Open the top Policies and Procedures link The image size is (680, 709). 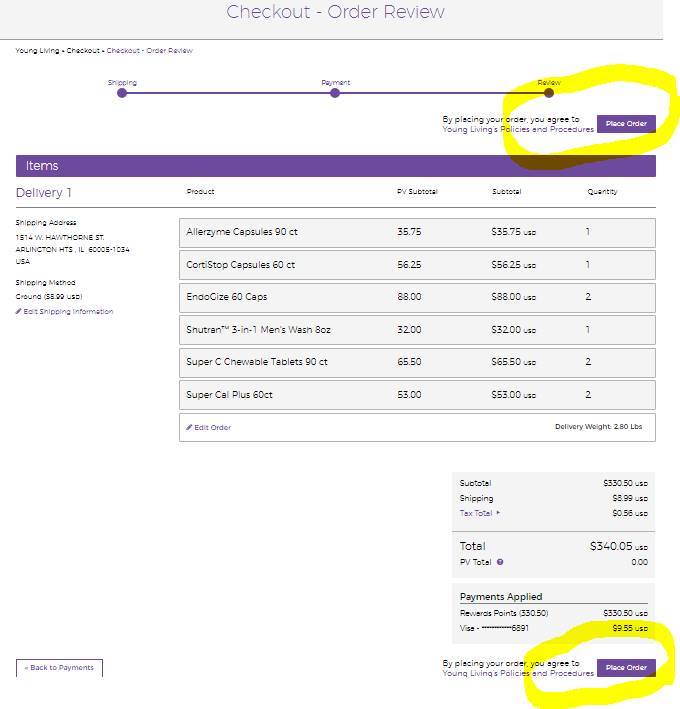pyautogui.click(x=518, y=130)
